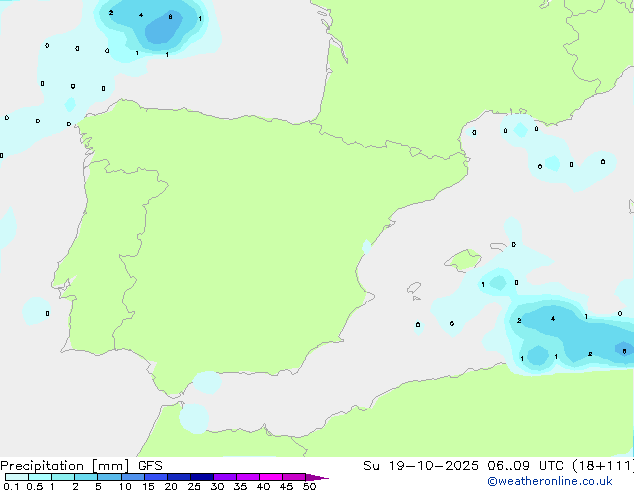Screen dimensions: 634x490
Task: Click the 0.1 mm legend color box
Action: tap(17, 477)
